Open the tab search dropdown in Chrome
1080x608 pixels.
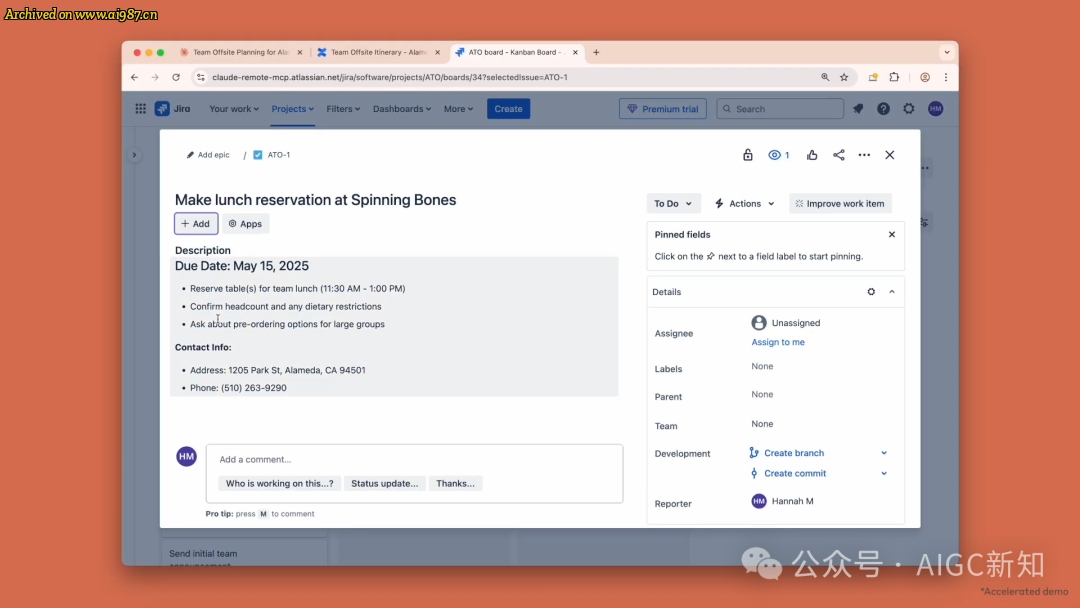coord(947,52)
